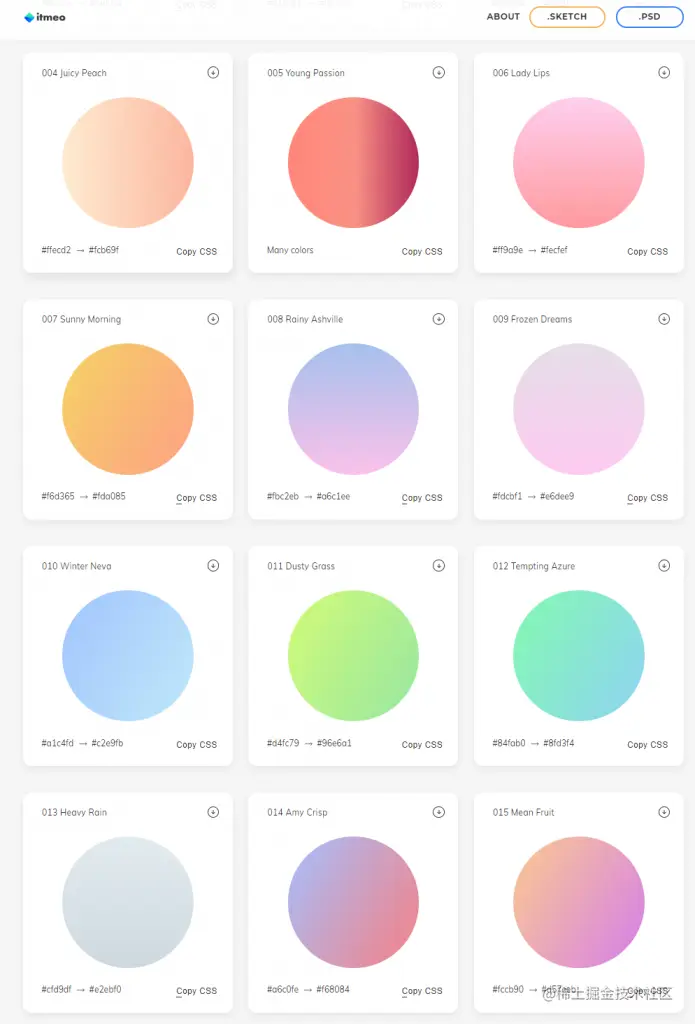Copy CSS for Dusty Grass
The image size is (695, 1024).
422,744
